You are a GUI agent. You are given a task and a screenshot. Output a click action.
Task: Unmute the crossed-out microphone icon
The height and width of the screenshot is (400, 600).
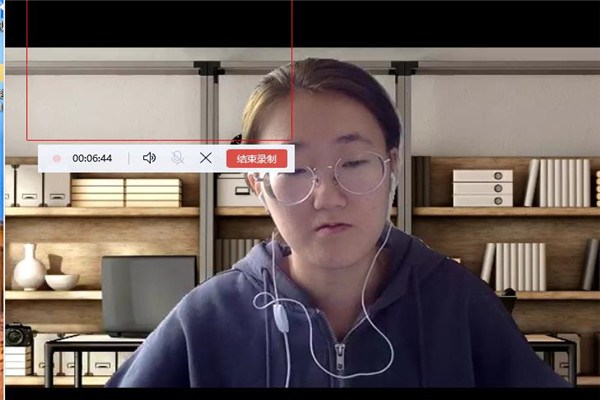click(x=178, y=158)
